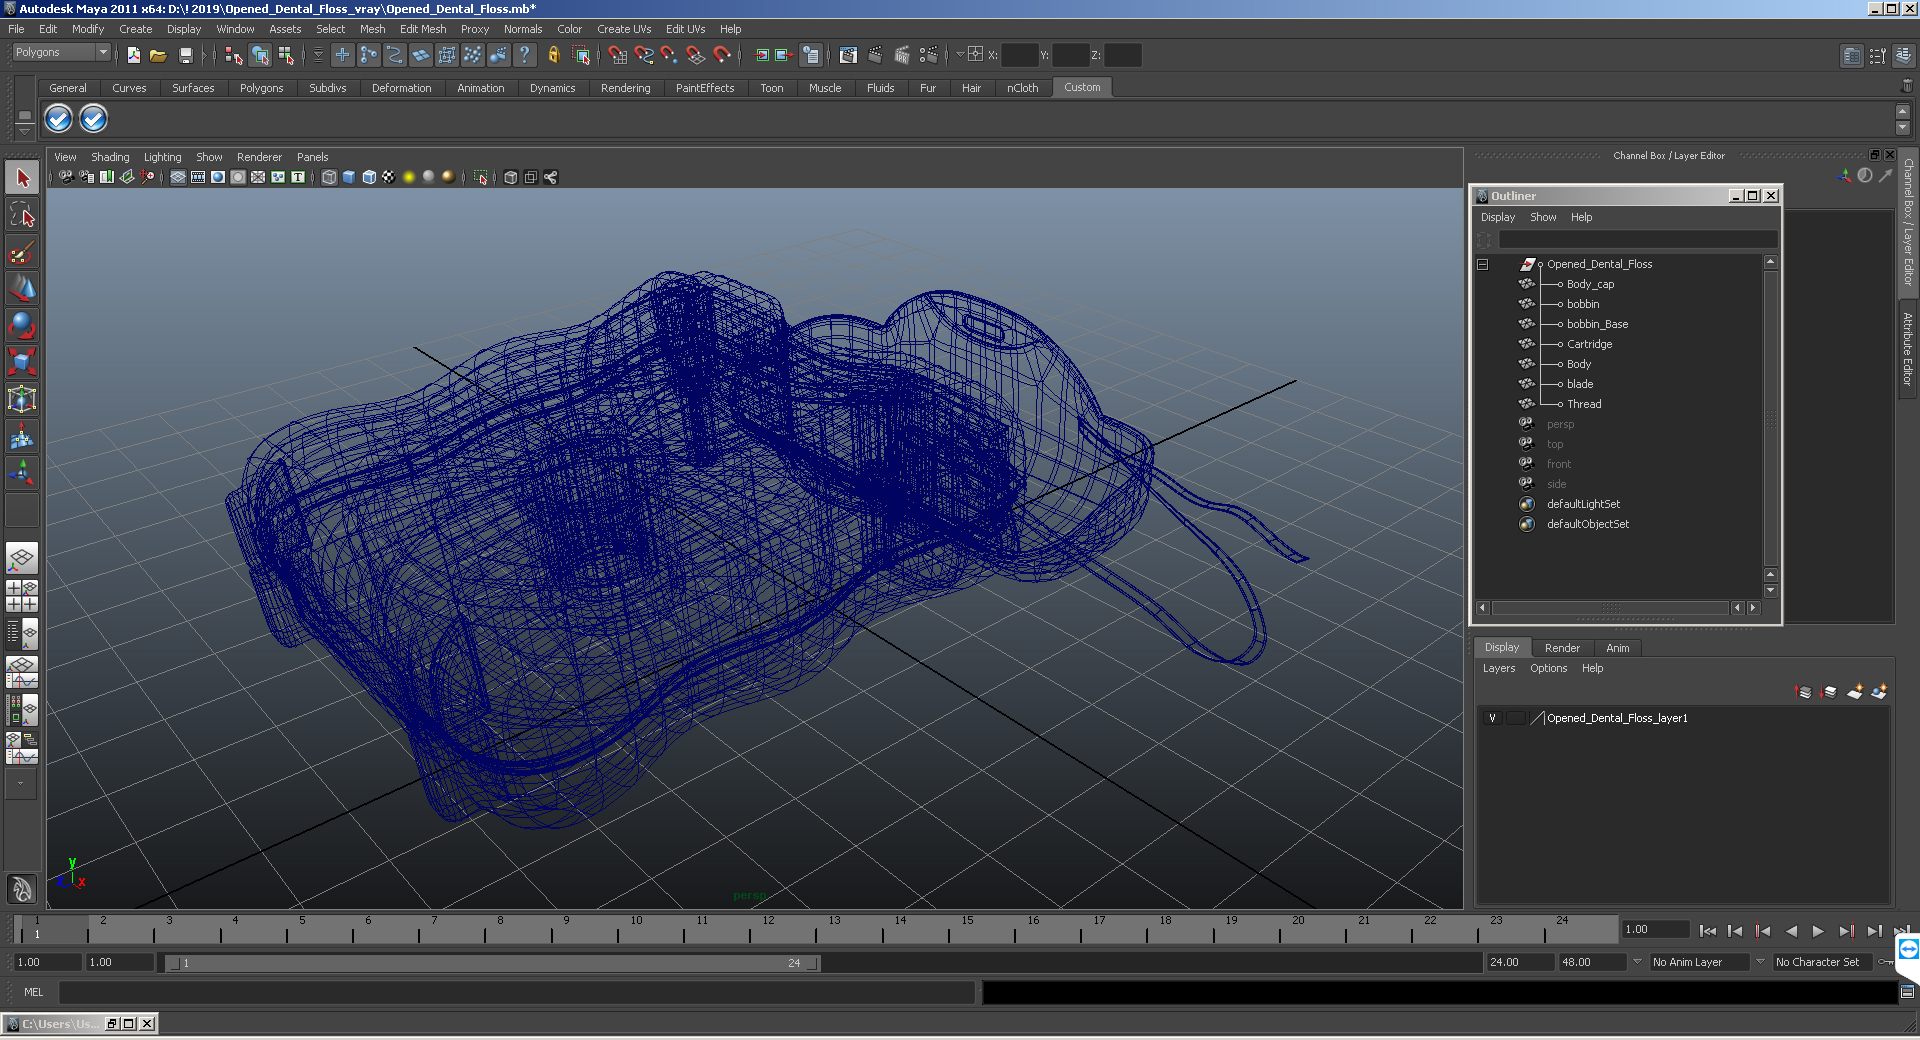Enable Snap to points magnet icon
This screenshot has height=1040, width=1920.
(x=669, y=55)
